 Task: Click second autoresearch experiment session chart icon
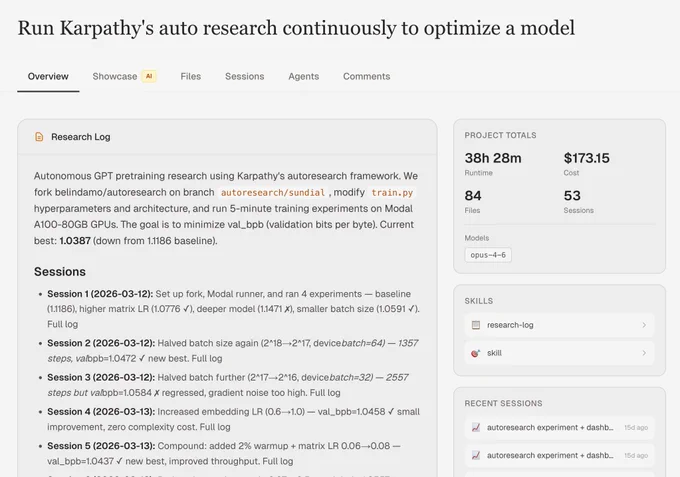pyautogui.click(x=476, y=455)
